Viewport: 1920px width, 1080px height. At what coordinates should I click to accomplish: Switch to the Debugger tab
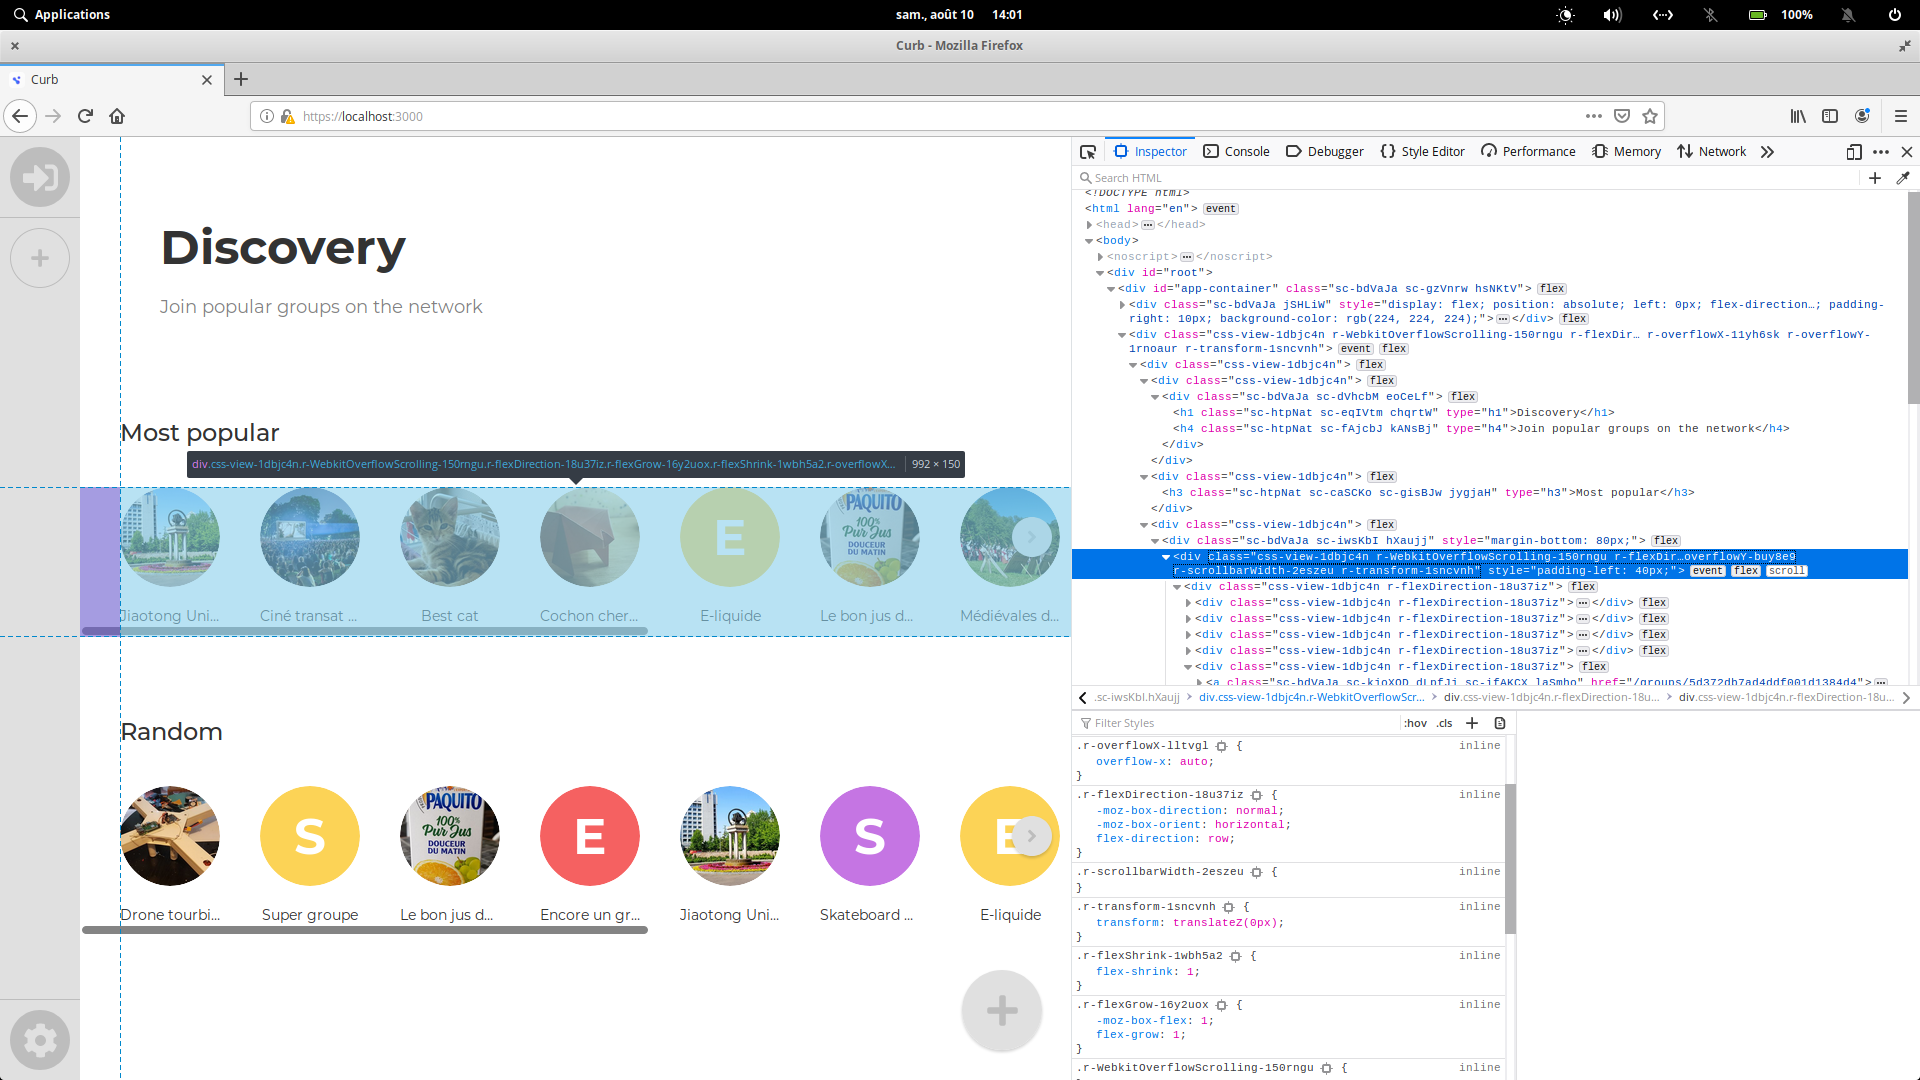tap(1334, 151)
